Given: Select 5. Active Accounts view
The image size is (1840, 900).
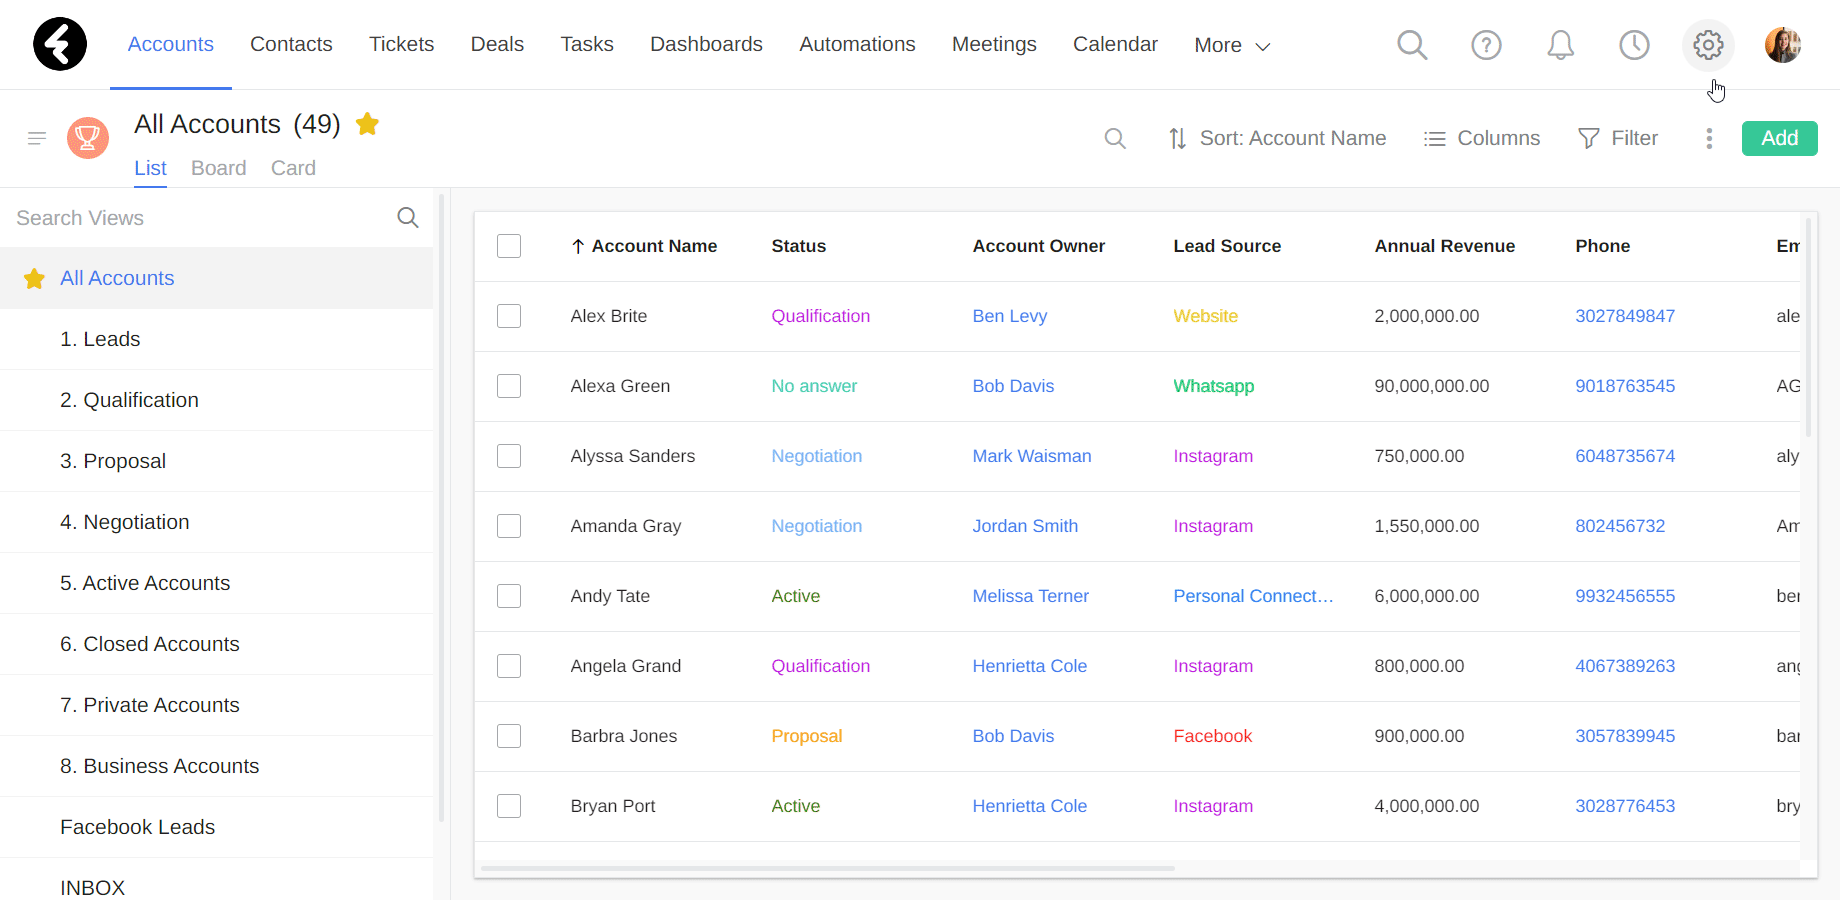Looking at the screenshot, I should [216, 583].
